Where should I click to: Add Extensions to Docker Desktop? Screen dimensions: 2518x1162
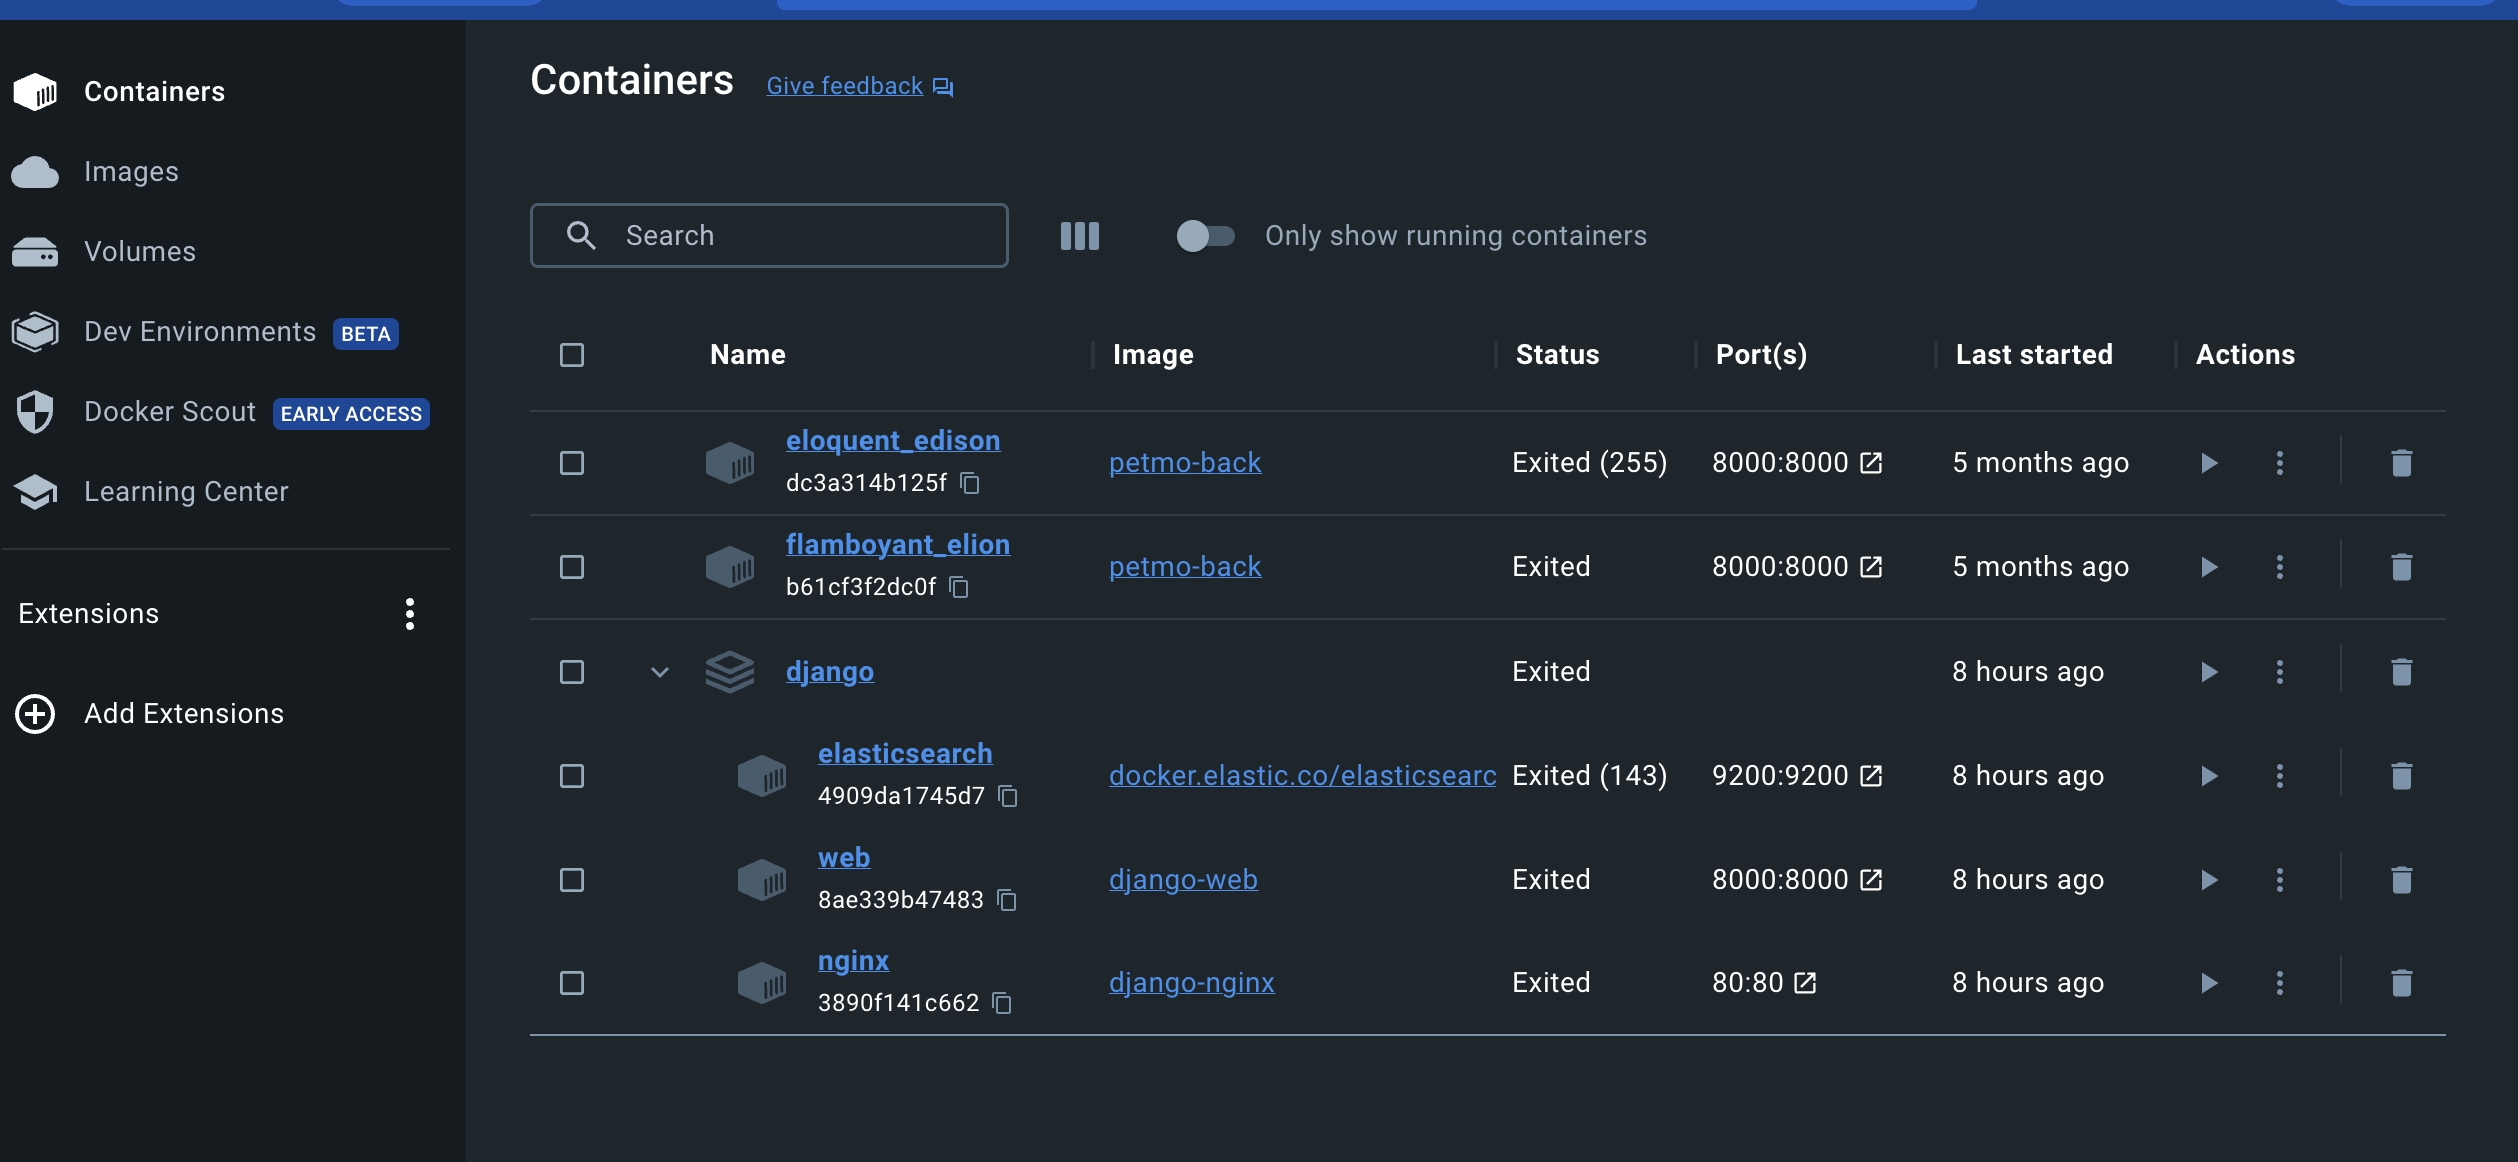183,713
